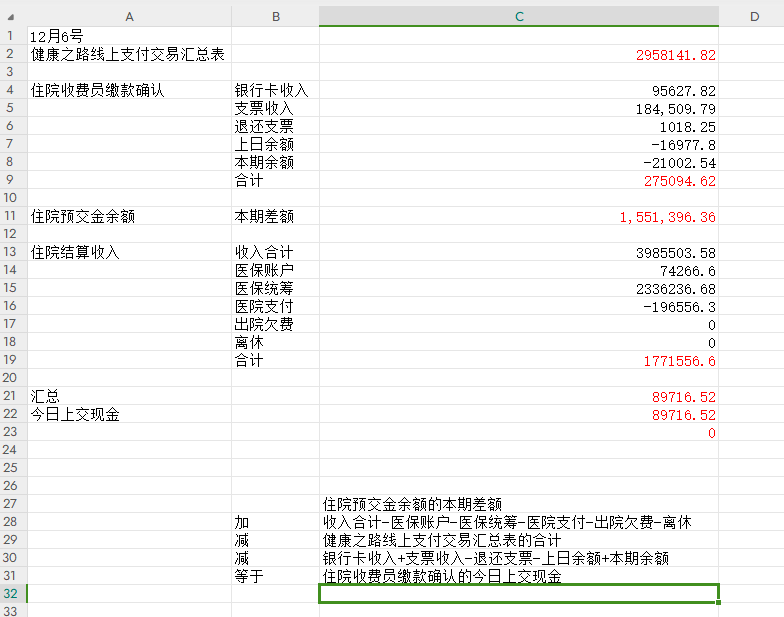The height and width of the screenshot is (617, 784).
Task: Click red value 2958141.82
Action: click(x=676, y=54)
